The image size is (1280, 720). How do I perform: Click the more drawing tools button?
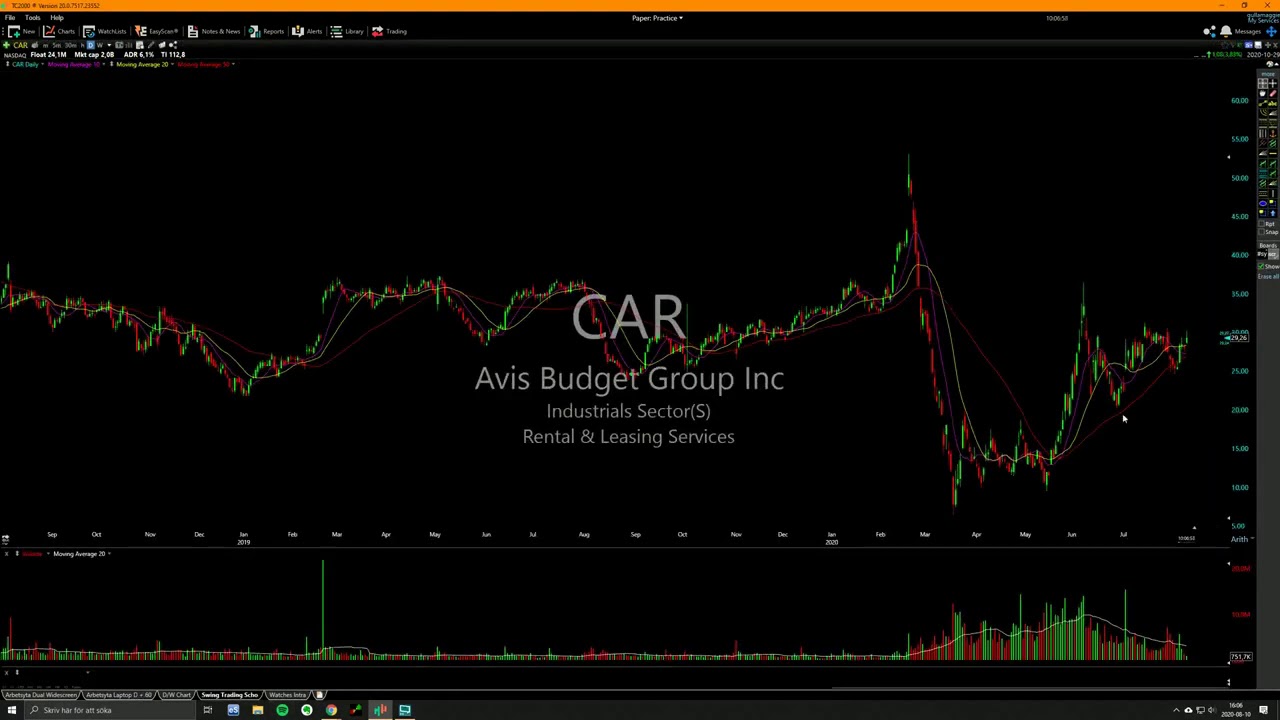click(x=1268, y=74)
